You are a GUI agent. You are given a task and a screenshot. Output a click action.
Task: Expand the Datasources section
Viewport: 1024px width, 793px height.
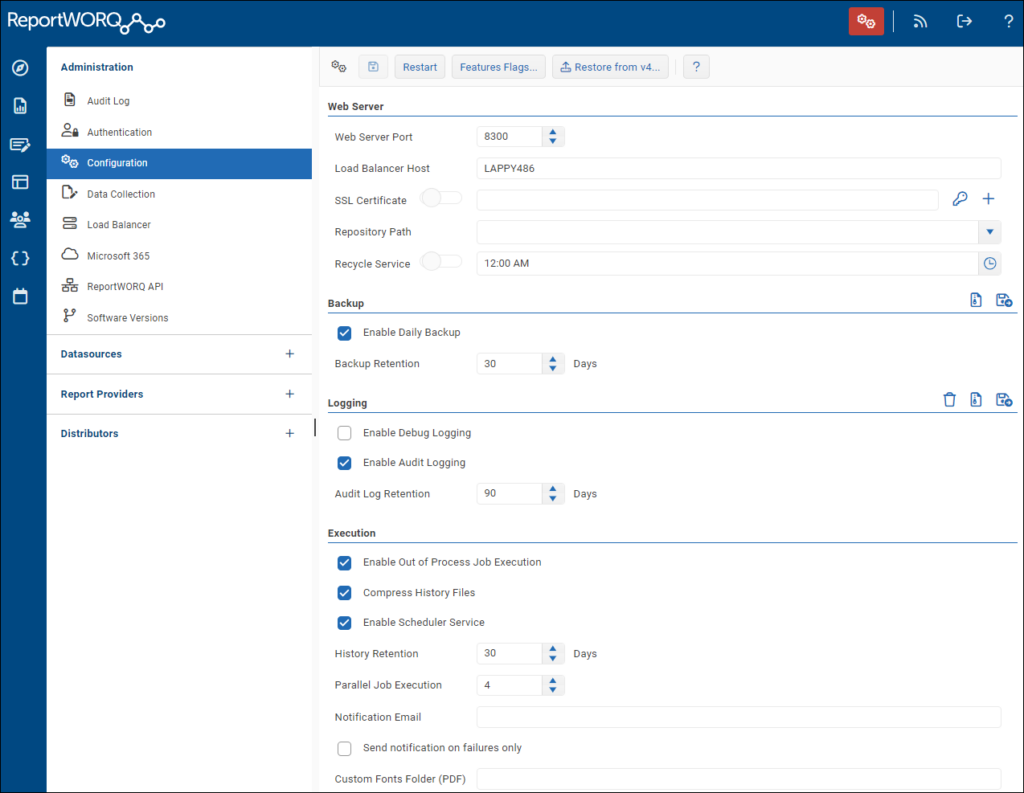pos(289,354)
